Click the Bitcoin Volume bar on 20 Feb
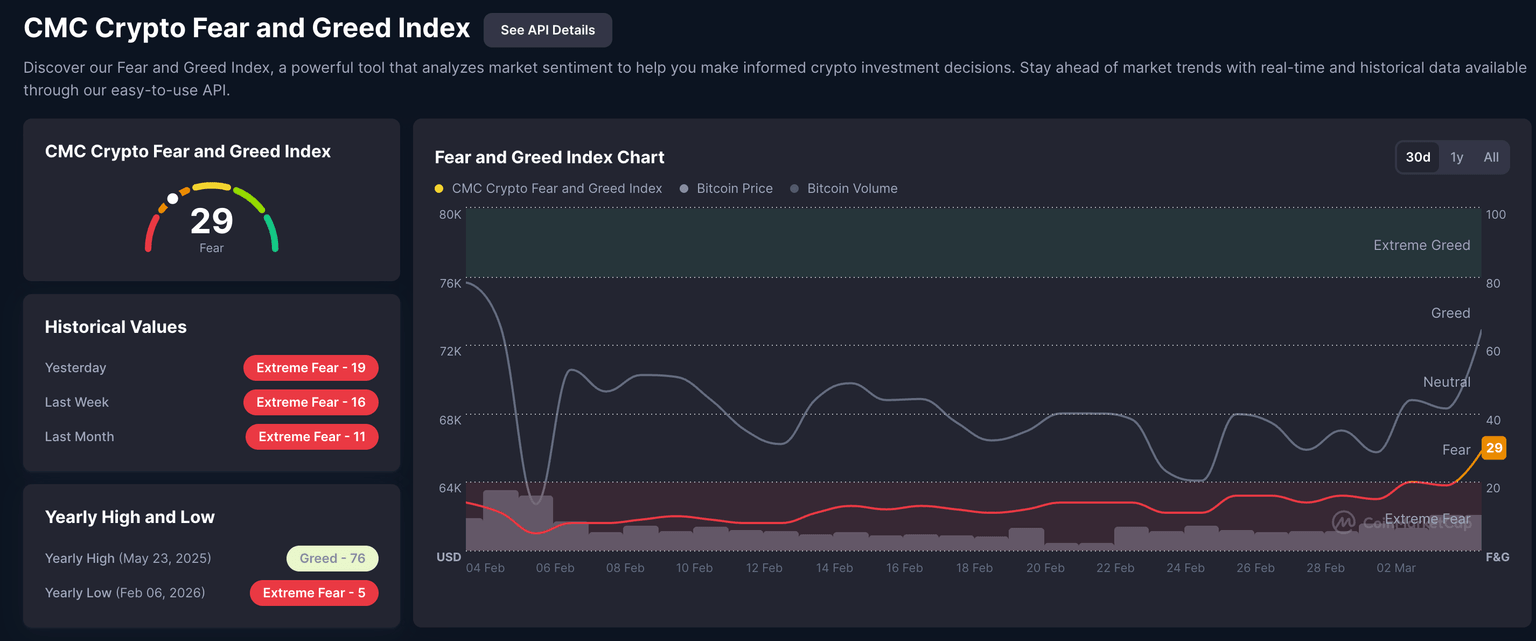Viewport: 1536px width, 641px height. 1026,540
